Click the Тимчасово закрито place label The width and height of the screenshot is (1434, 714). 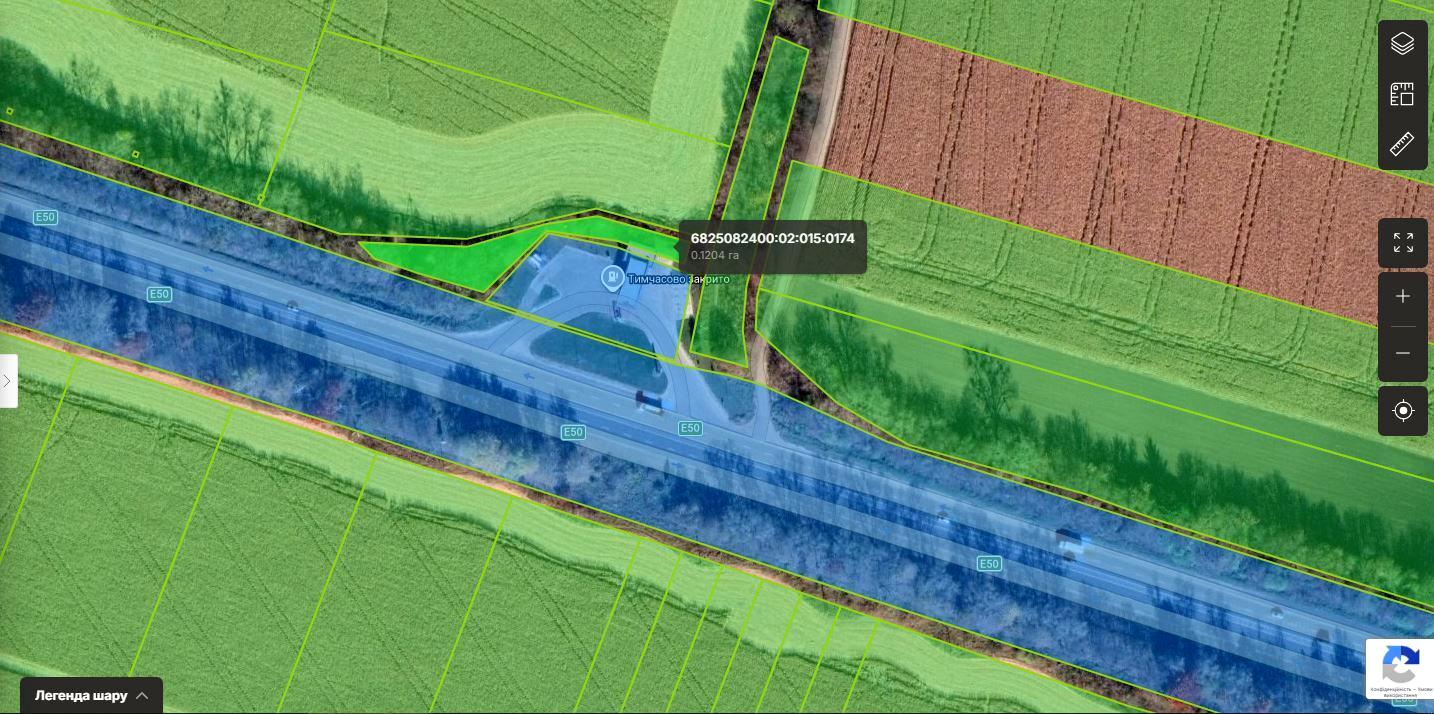pos(678,279)
